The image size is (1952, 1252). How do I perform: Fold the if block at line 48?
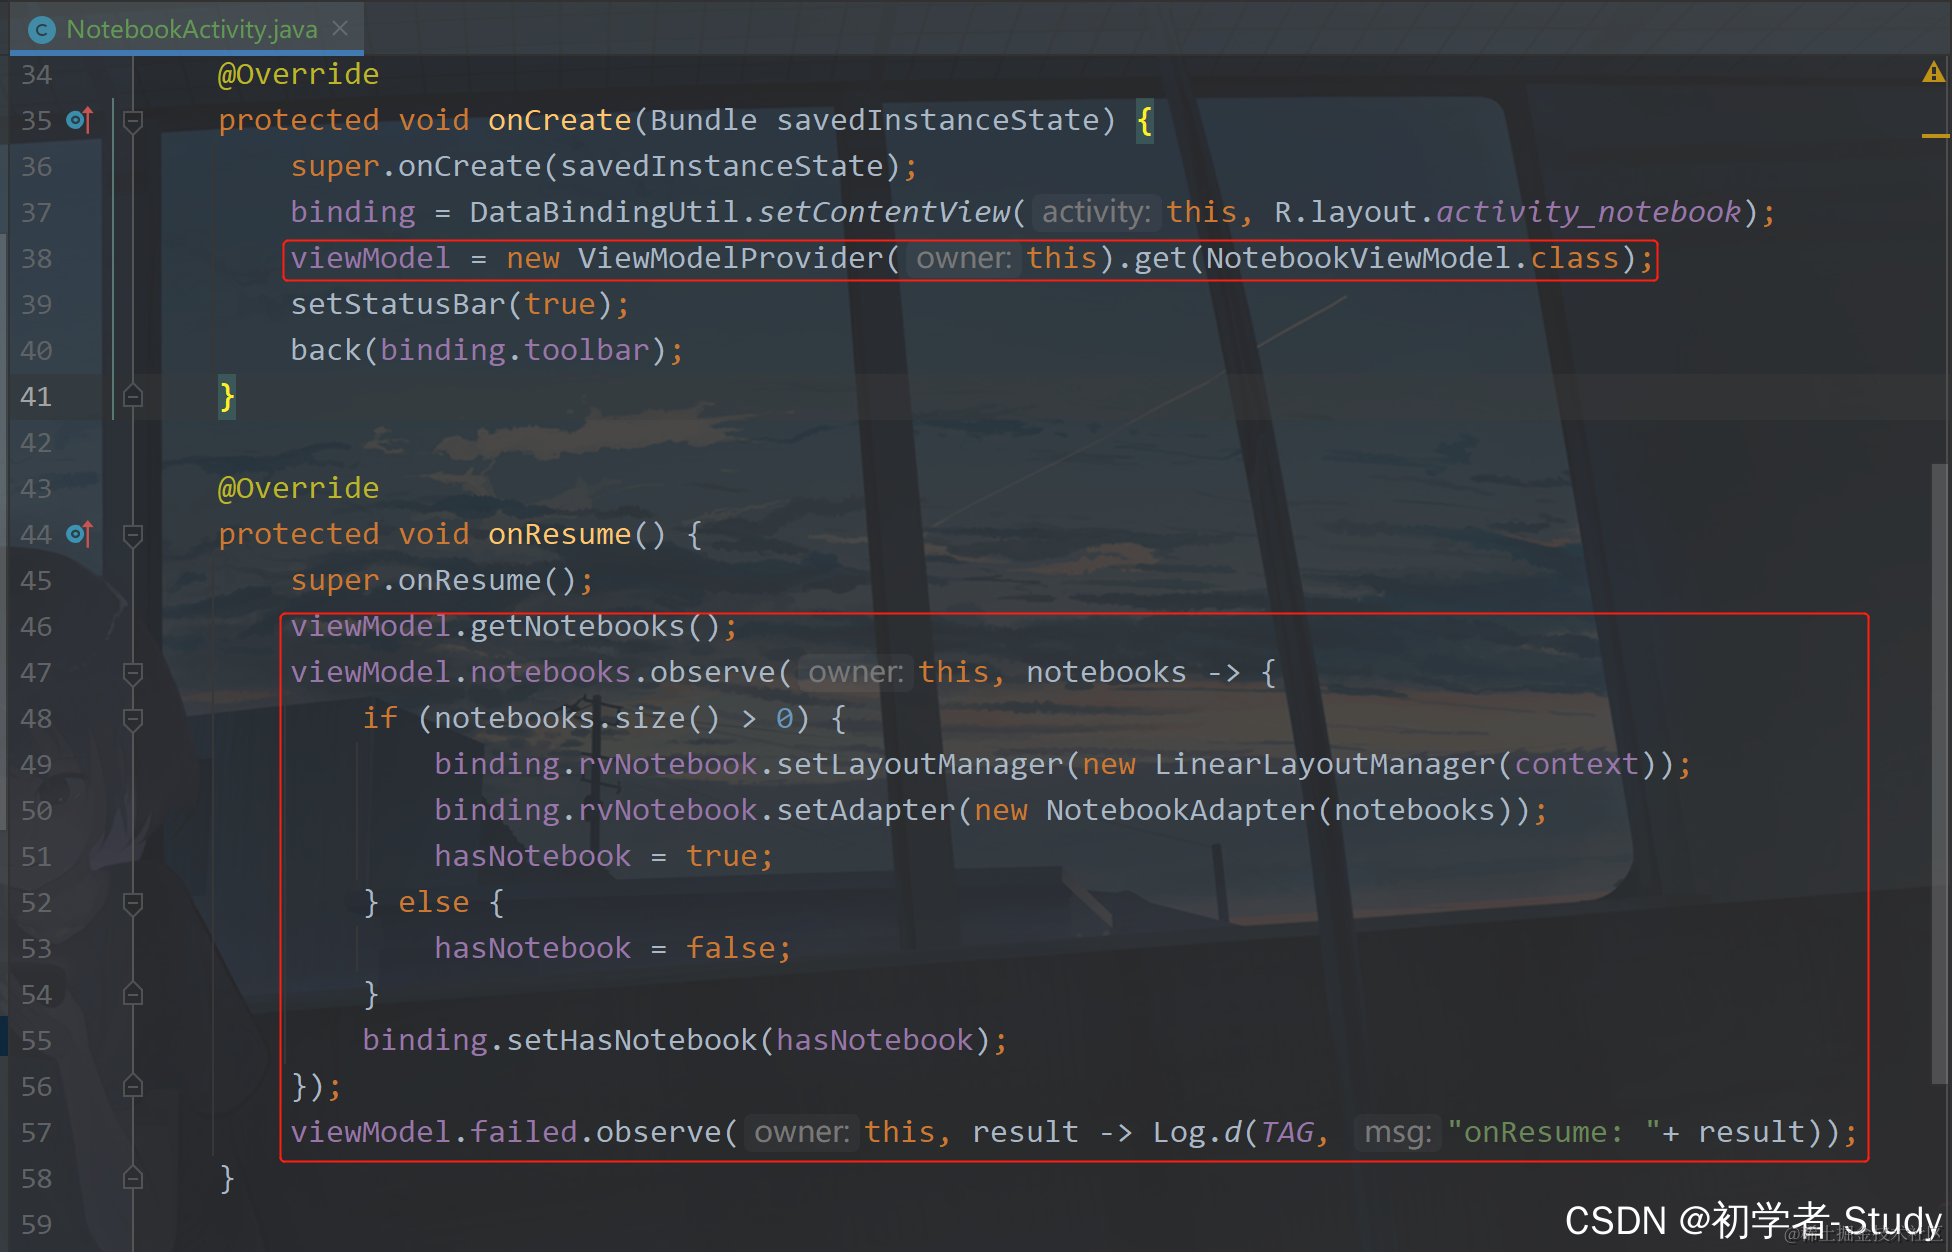tap(132, 719)
